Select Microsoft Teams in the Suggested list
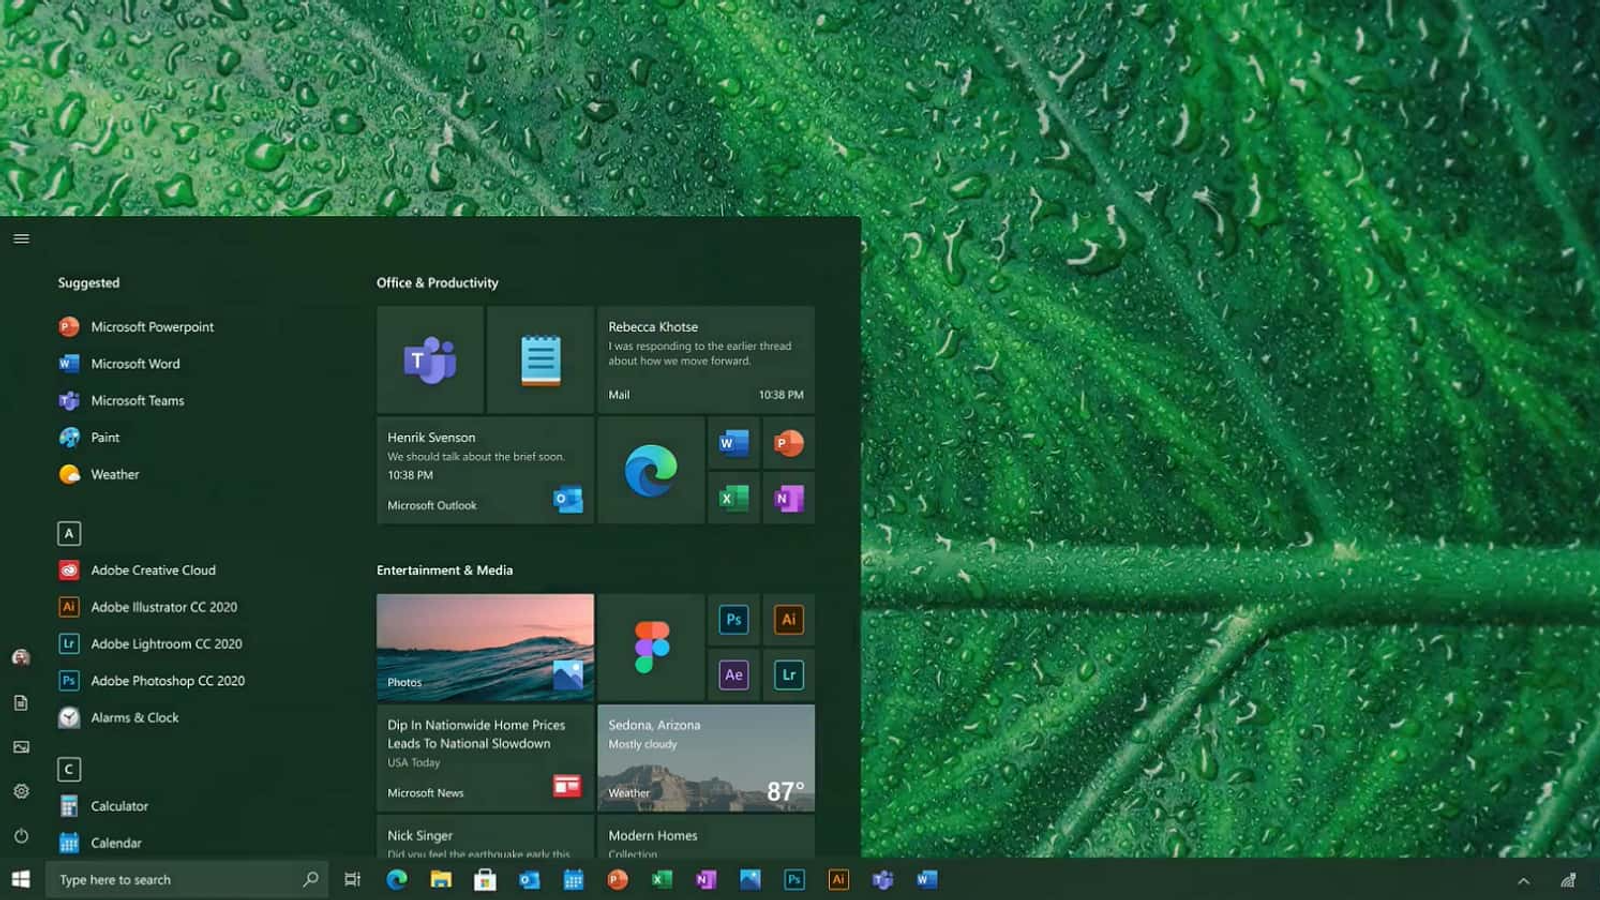 [x=121, y=401]
